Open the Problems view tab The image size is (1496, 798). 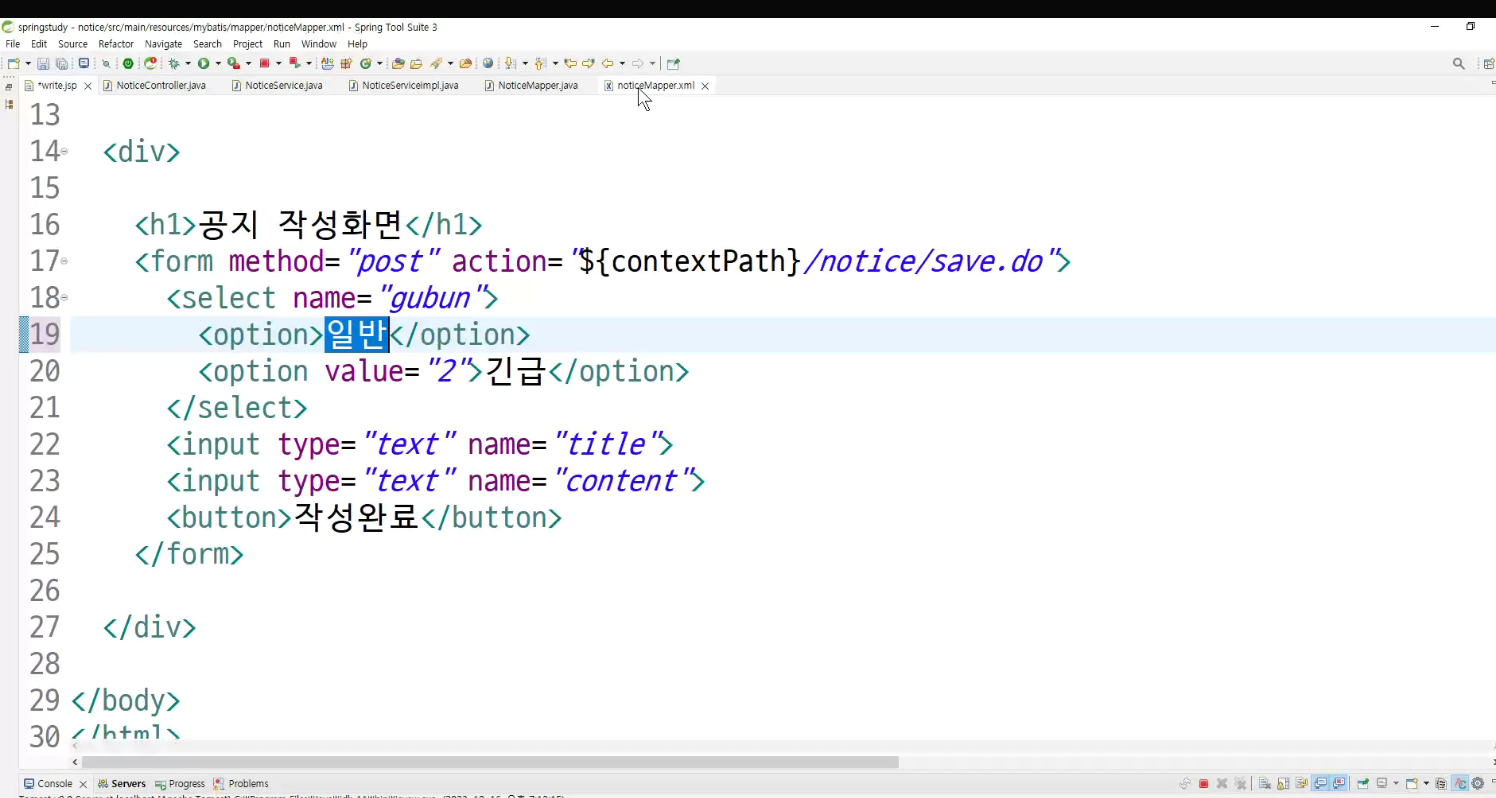[241, 784]
